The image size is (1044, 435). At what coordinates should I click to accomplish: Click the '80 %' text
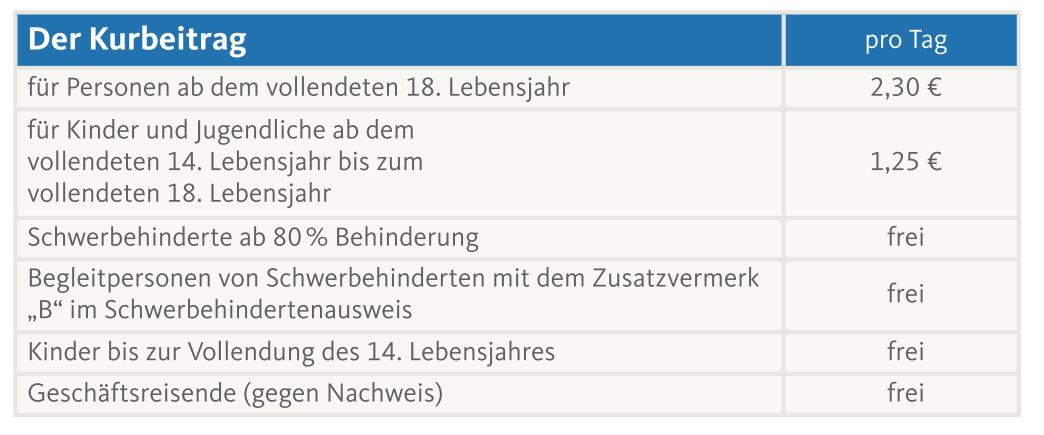click(331, 238)
